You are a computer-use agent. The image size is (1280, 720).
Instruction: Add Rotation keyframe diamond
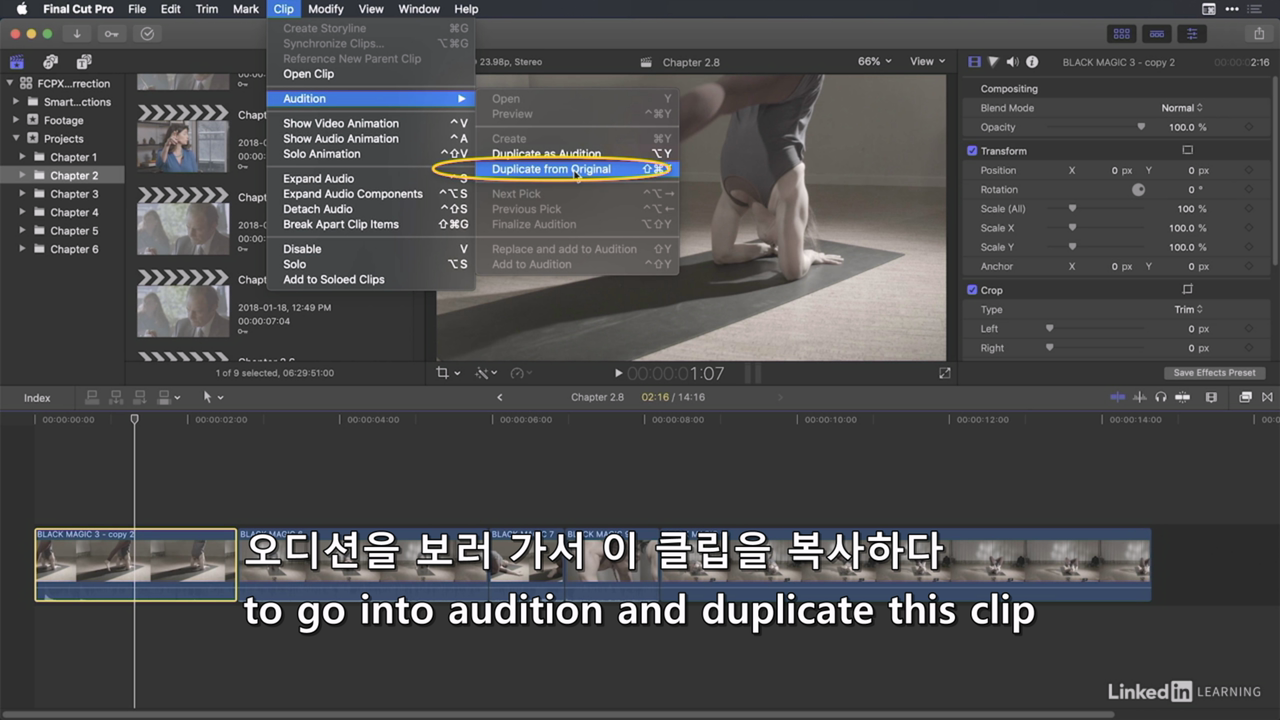tap(1249, 190)
